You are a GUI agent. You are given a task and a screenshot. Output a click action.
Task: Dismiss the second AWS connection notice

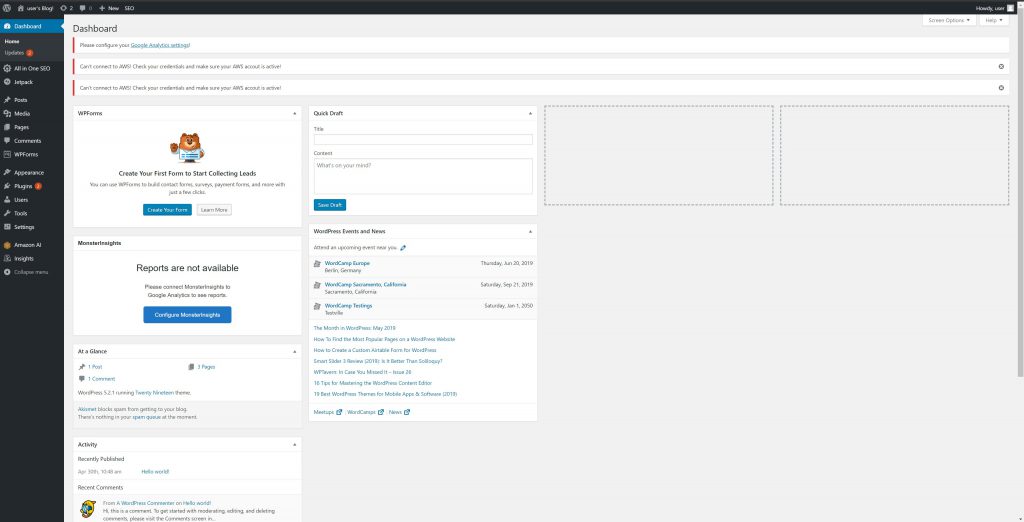(x=1001, y=88)
